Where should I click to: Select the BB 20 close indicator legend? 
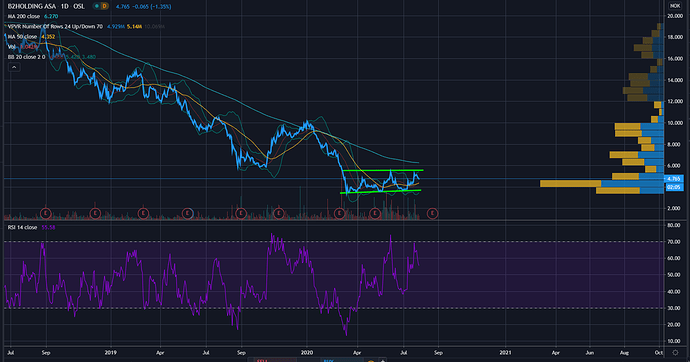(26, 57)
